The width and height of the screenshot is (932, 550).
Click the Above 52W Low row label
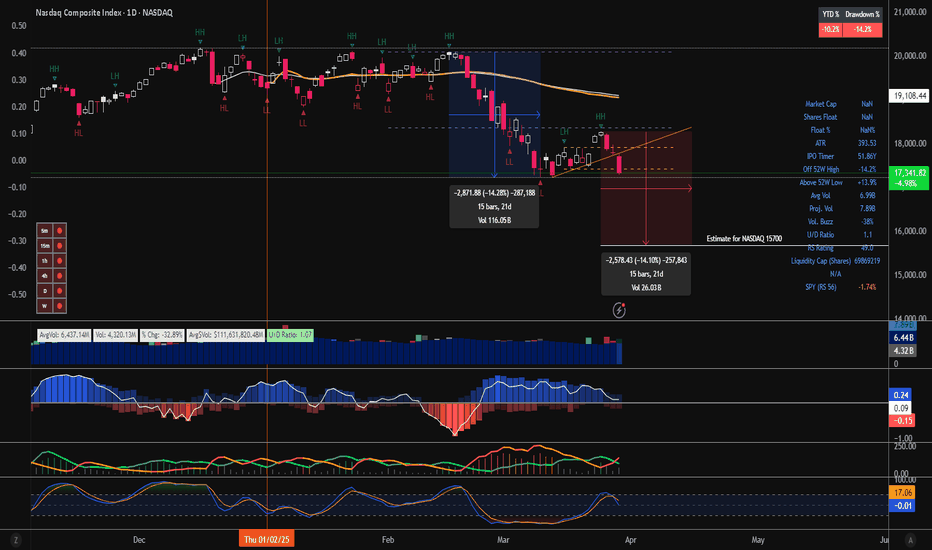coord(821,183)
